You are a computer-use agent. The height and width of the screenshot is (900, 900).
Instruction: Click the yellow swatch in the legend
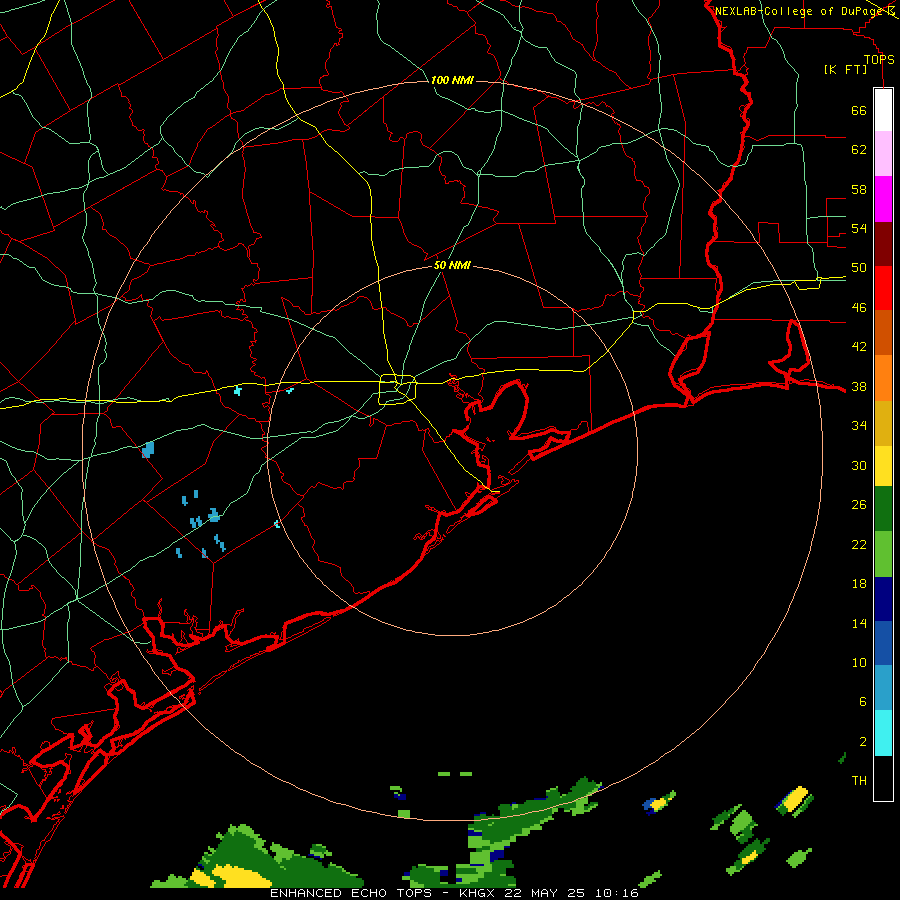[883, 466]
